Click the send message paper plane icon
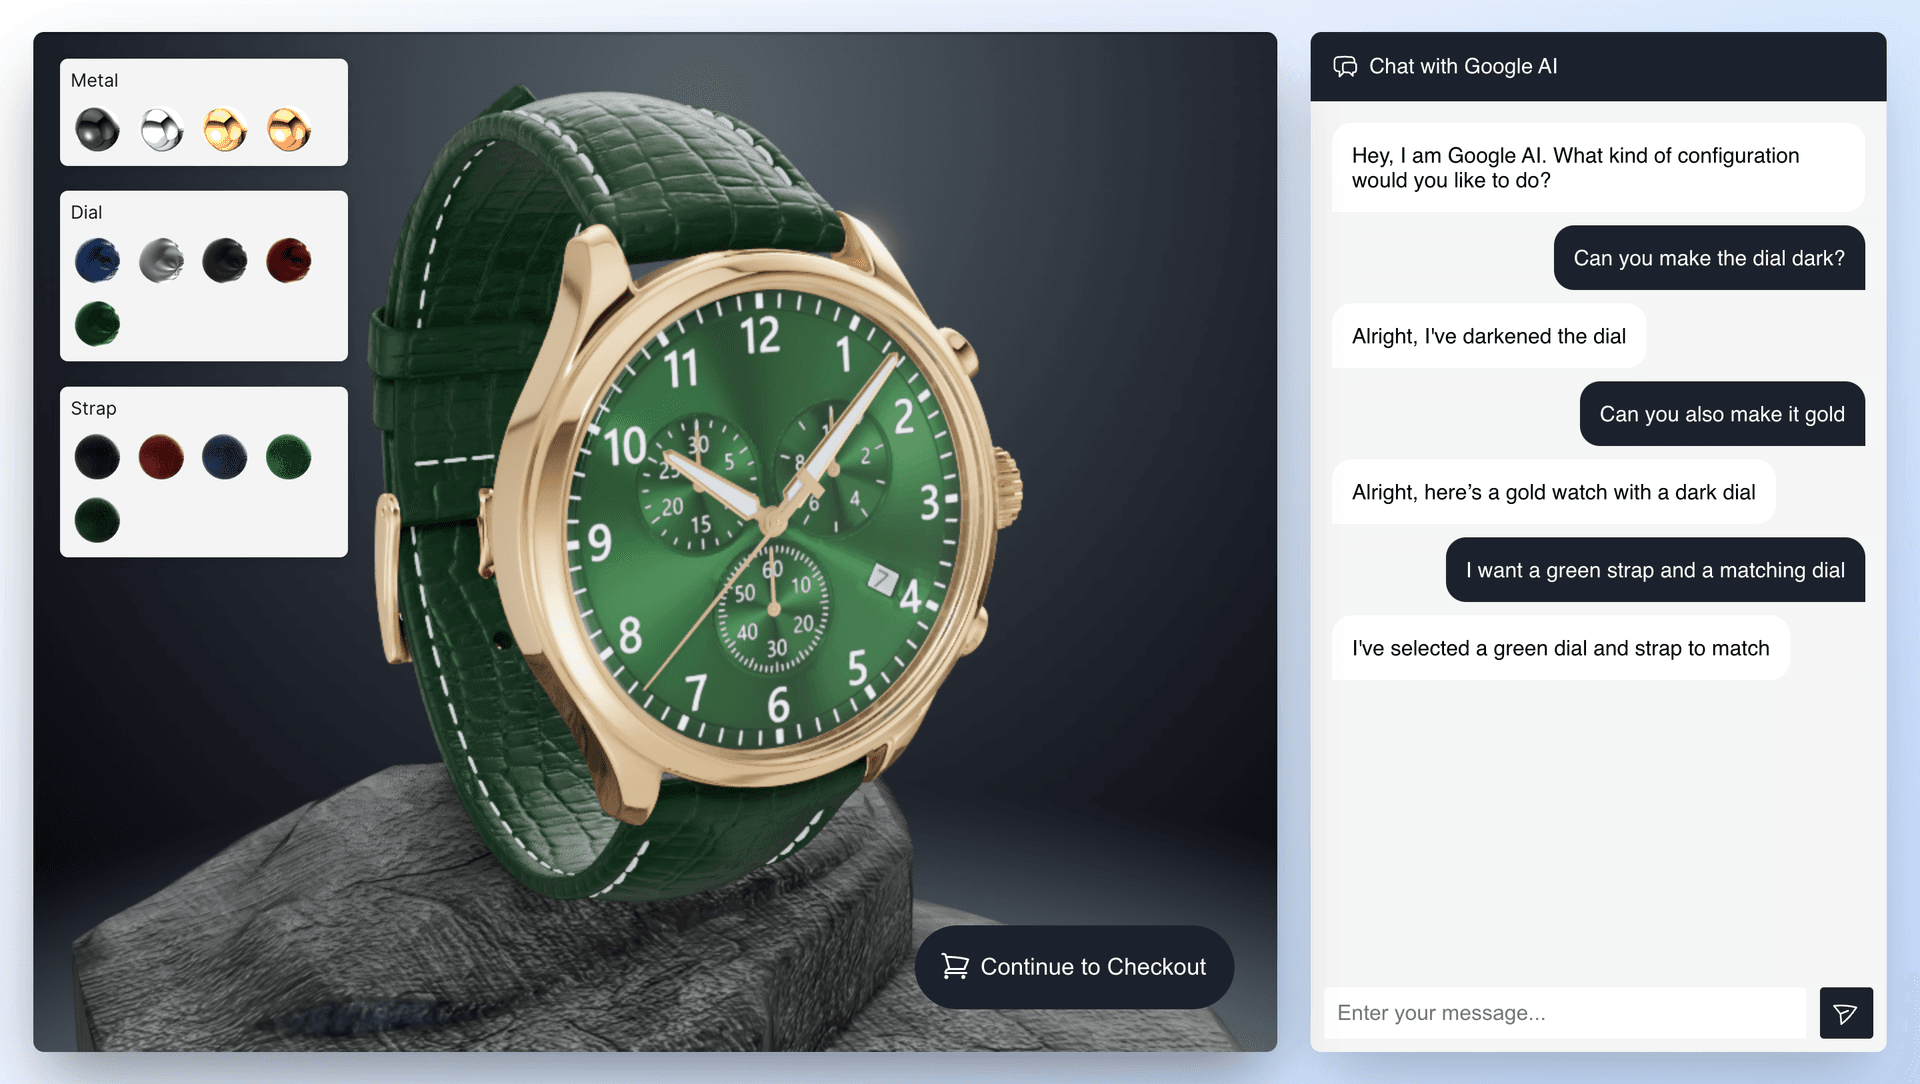1920x1084 pixels. tap(1846, 1013)
